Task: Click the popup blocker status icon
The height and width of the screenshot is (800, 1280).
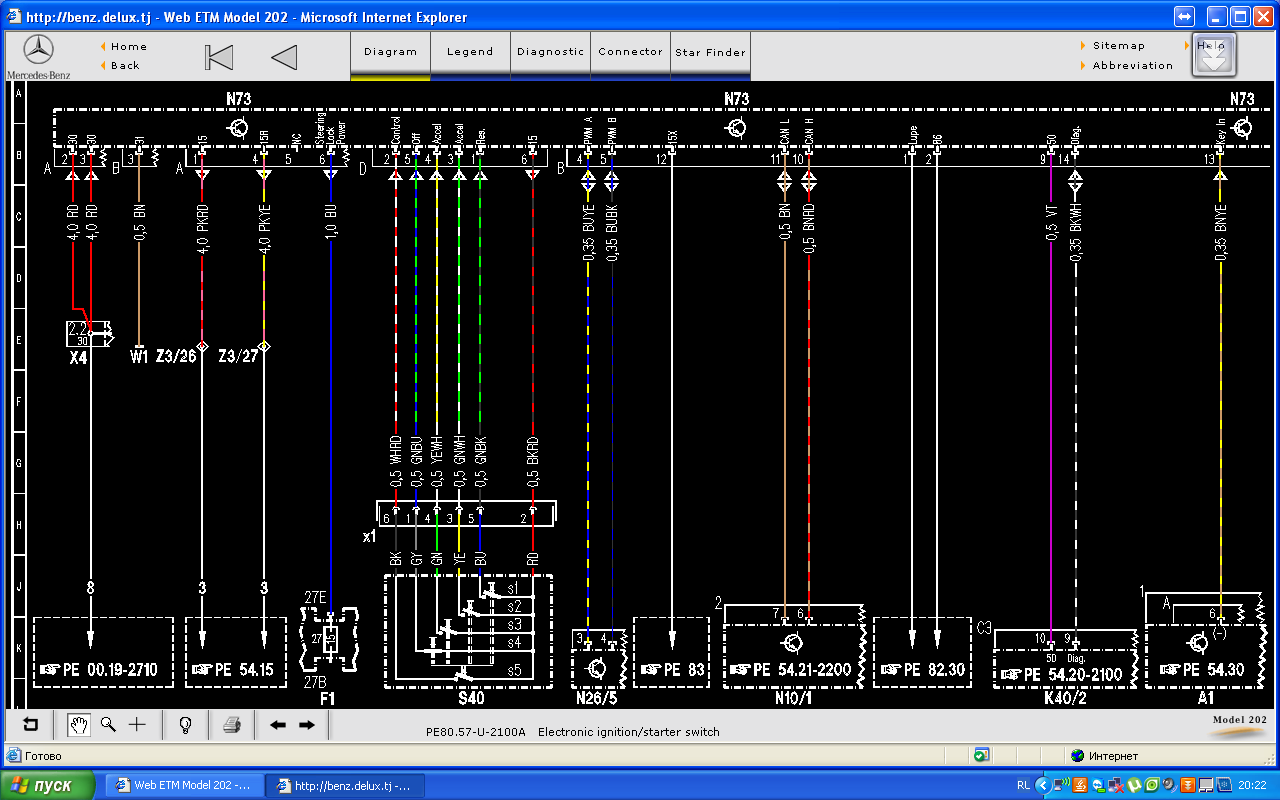Action: pyautogui.click(x=982, y=756)
